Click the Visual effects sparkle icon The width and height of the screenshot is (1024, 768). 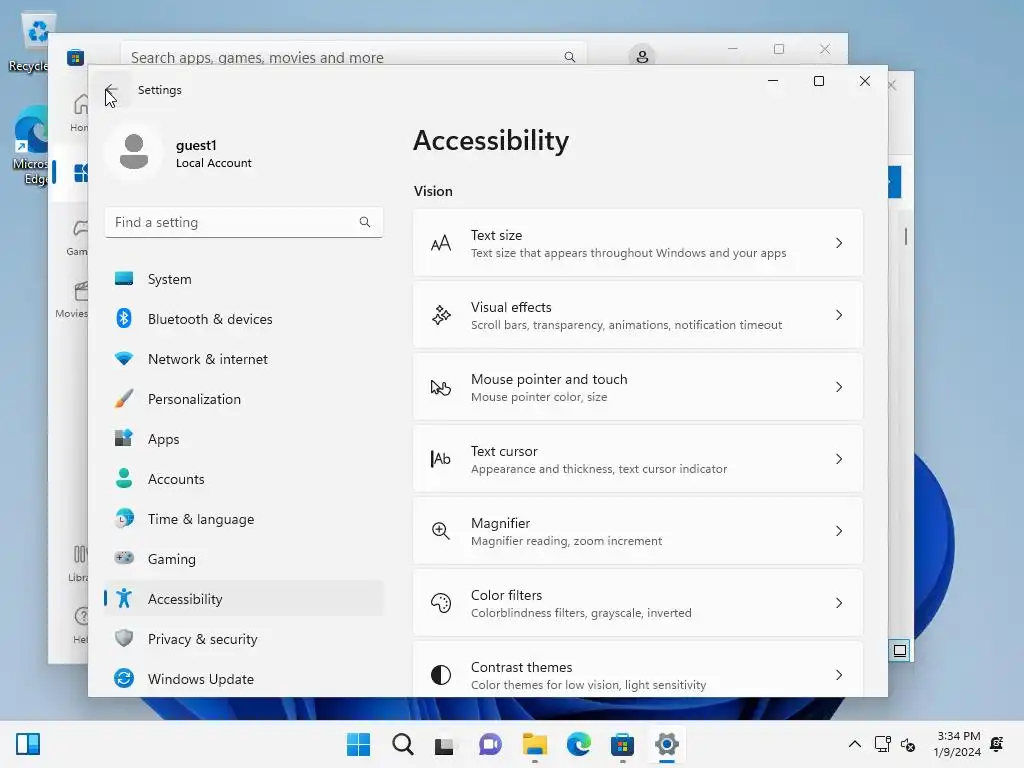(x=441, y=315)
